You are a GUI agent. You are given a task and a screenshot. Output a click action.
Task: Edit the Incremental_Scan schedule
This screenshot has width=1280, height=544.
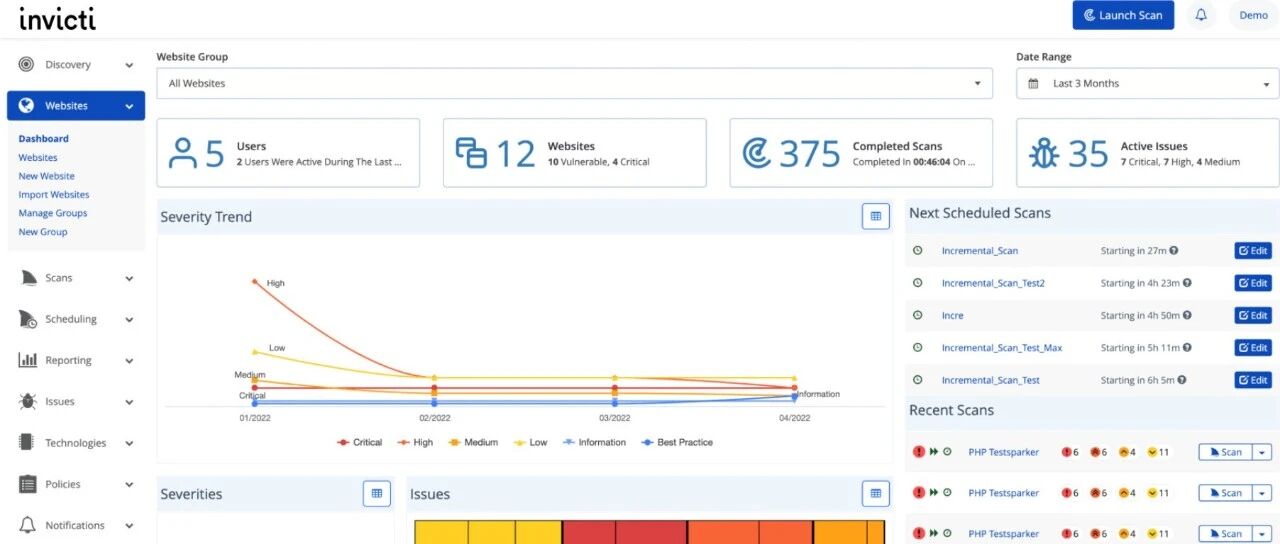point(1253,251)
